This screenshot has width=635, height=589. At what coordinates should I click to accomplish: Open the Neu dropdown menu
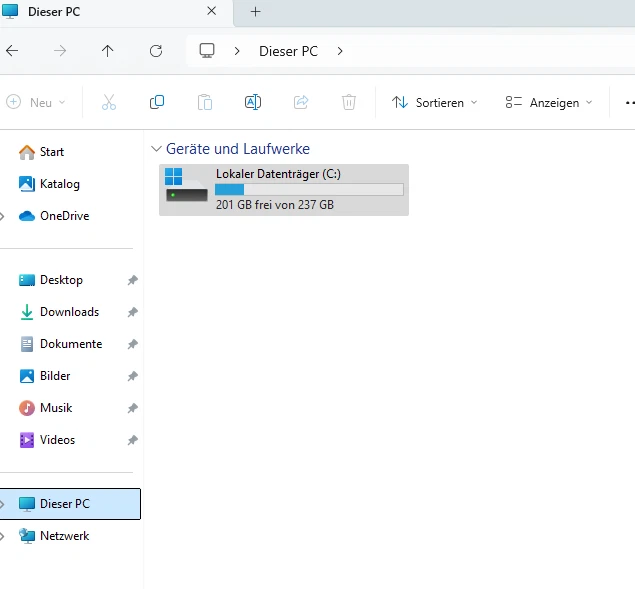36,102
